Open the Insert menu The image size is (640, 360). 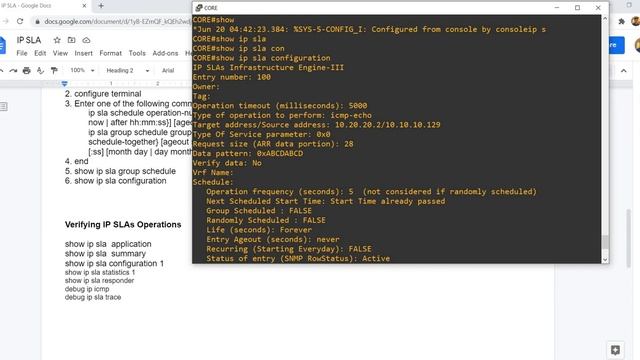pyautogui.click(x=83, y=53)
